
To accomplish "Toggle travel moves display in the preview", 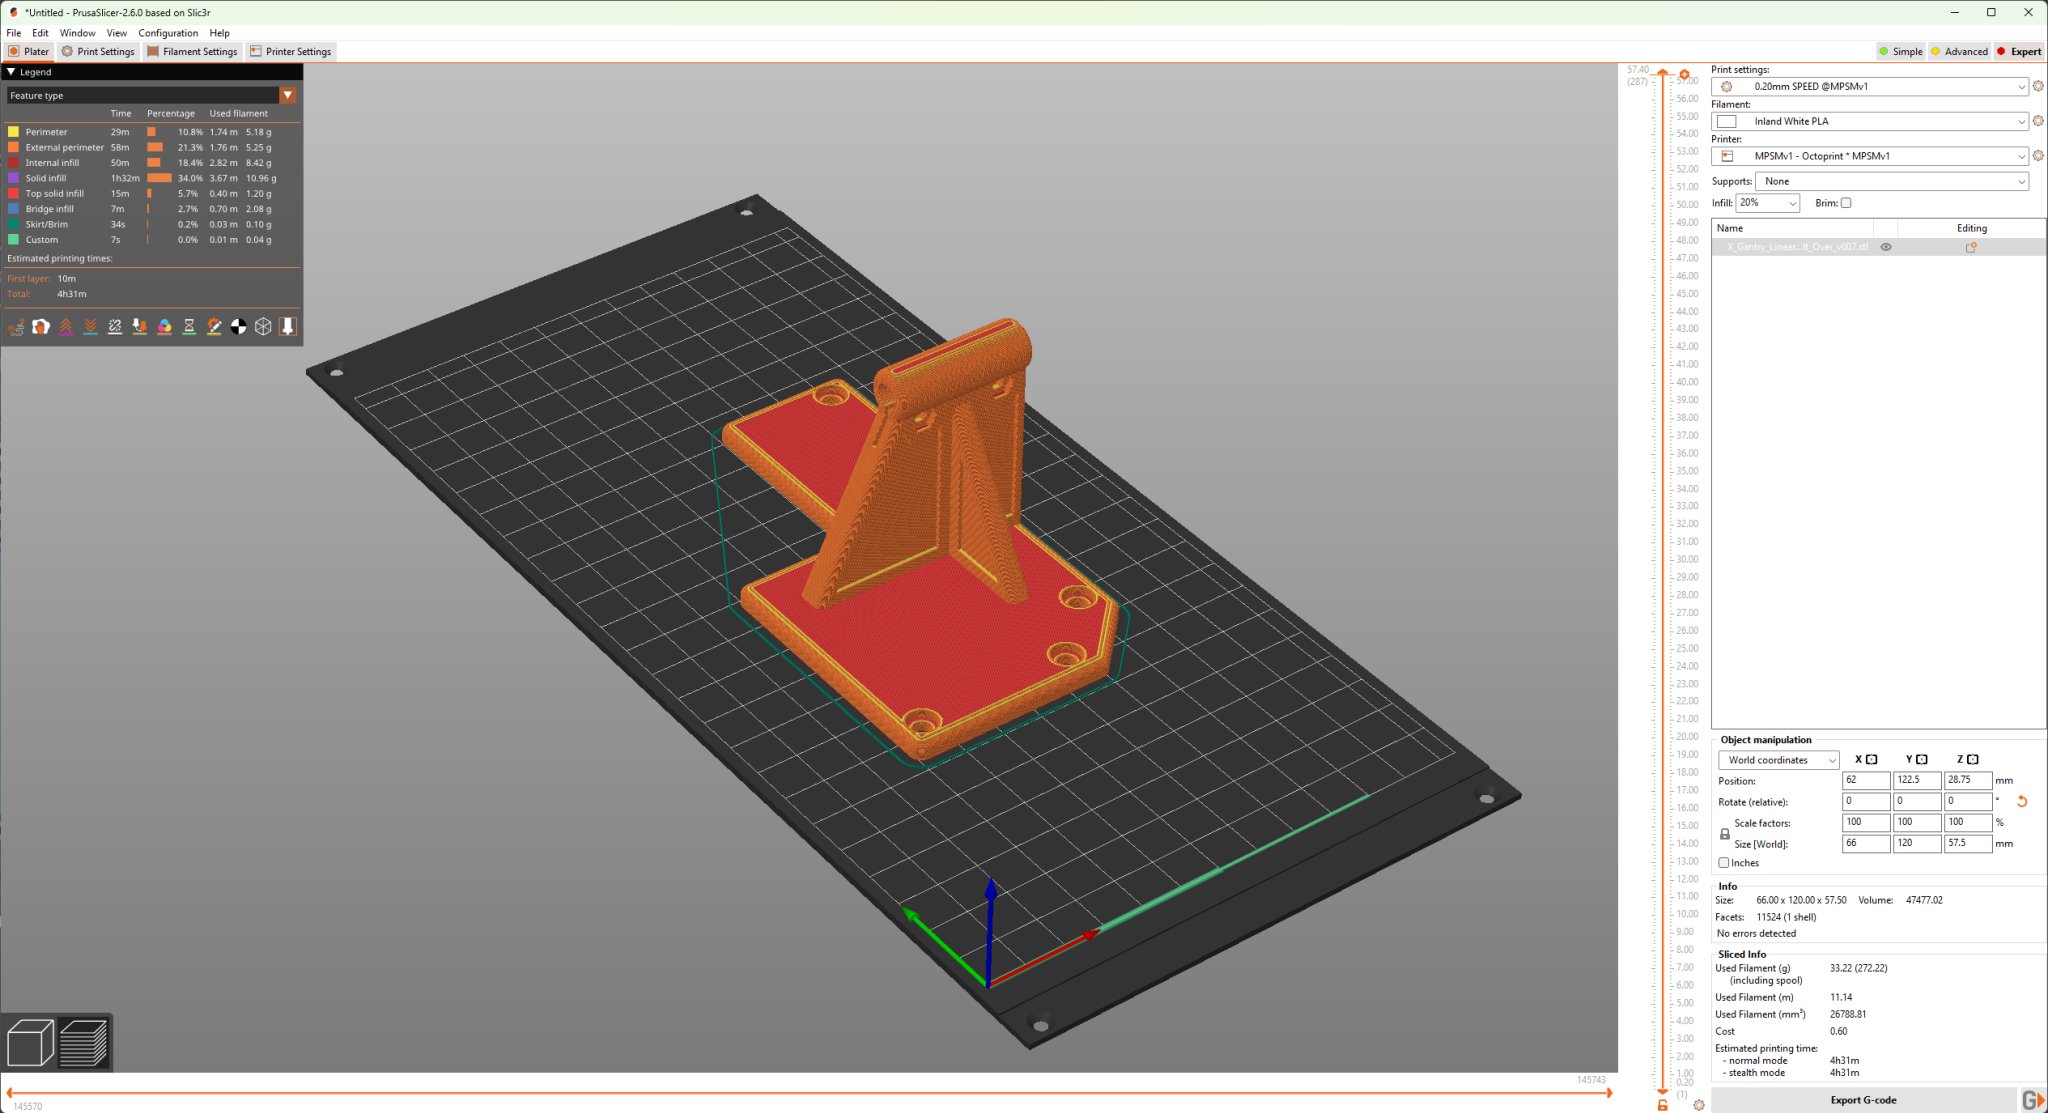I will click(x=16, y=326).
